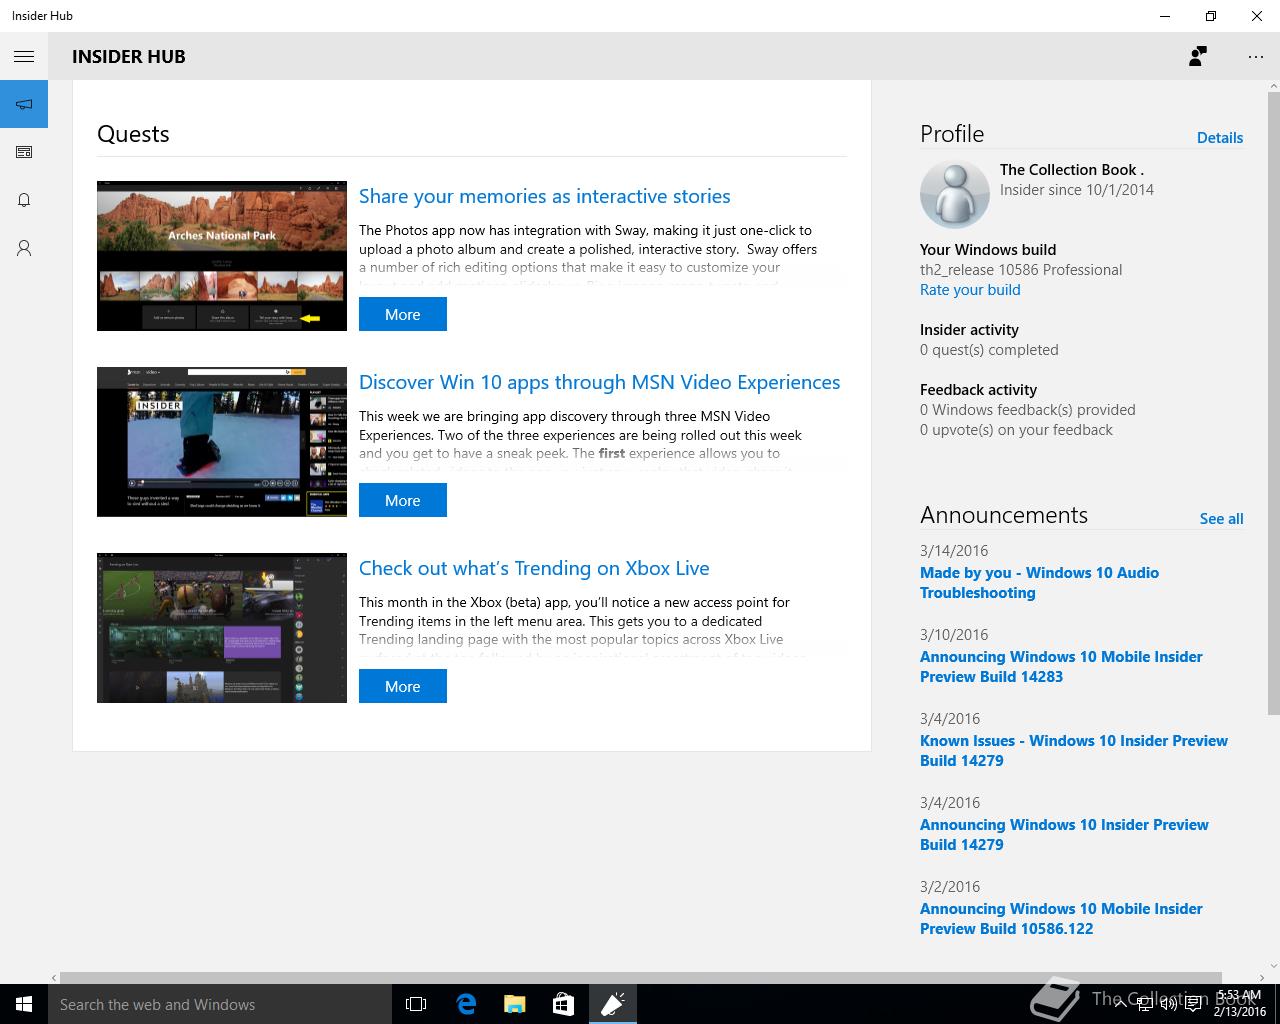Click the Xbox Trending screenshot thumbnail
The image size is (1280, 1024).
222,628
